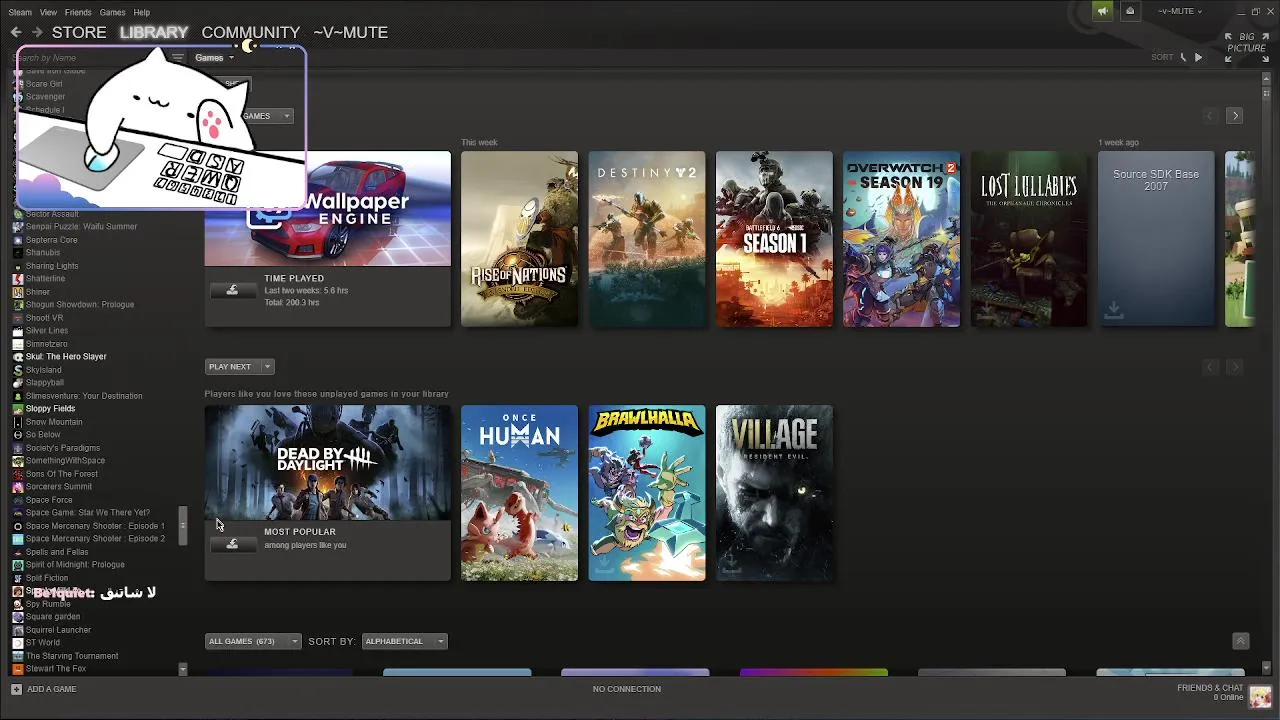Click the Sloppy Fields game icon
1280x720 pixels.
[17, 409]
